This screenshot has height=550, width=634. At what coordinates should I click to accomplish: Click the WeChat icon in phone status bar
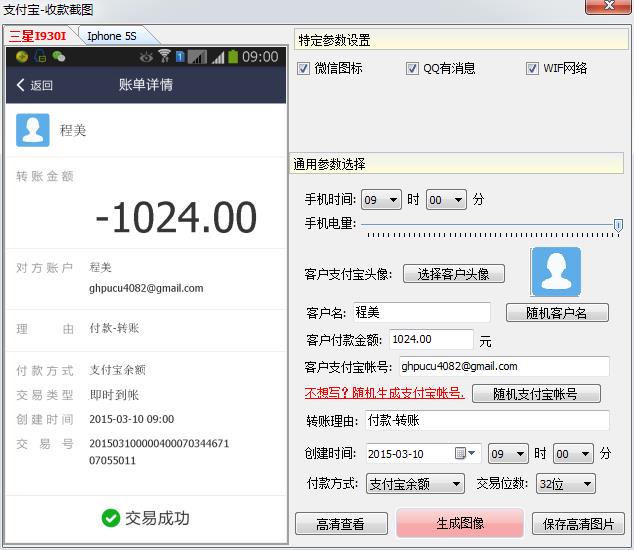point(59,57)
